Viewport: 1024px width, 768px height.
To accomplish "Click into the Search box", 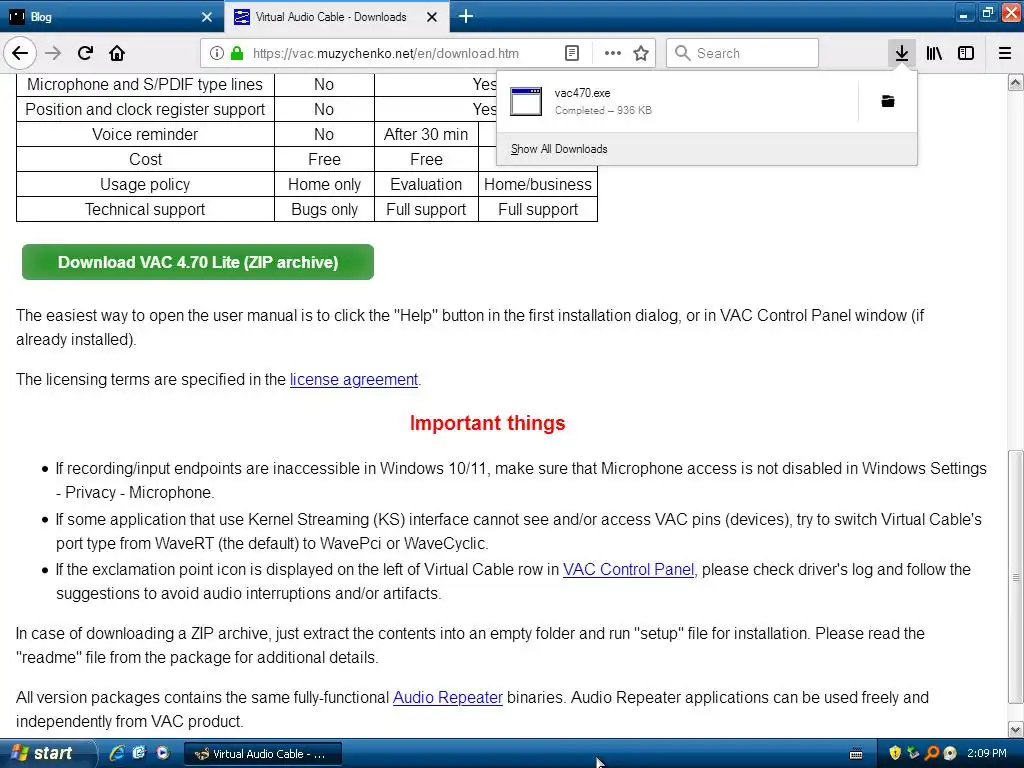I will tap(743, 53).
